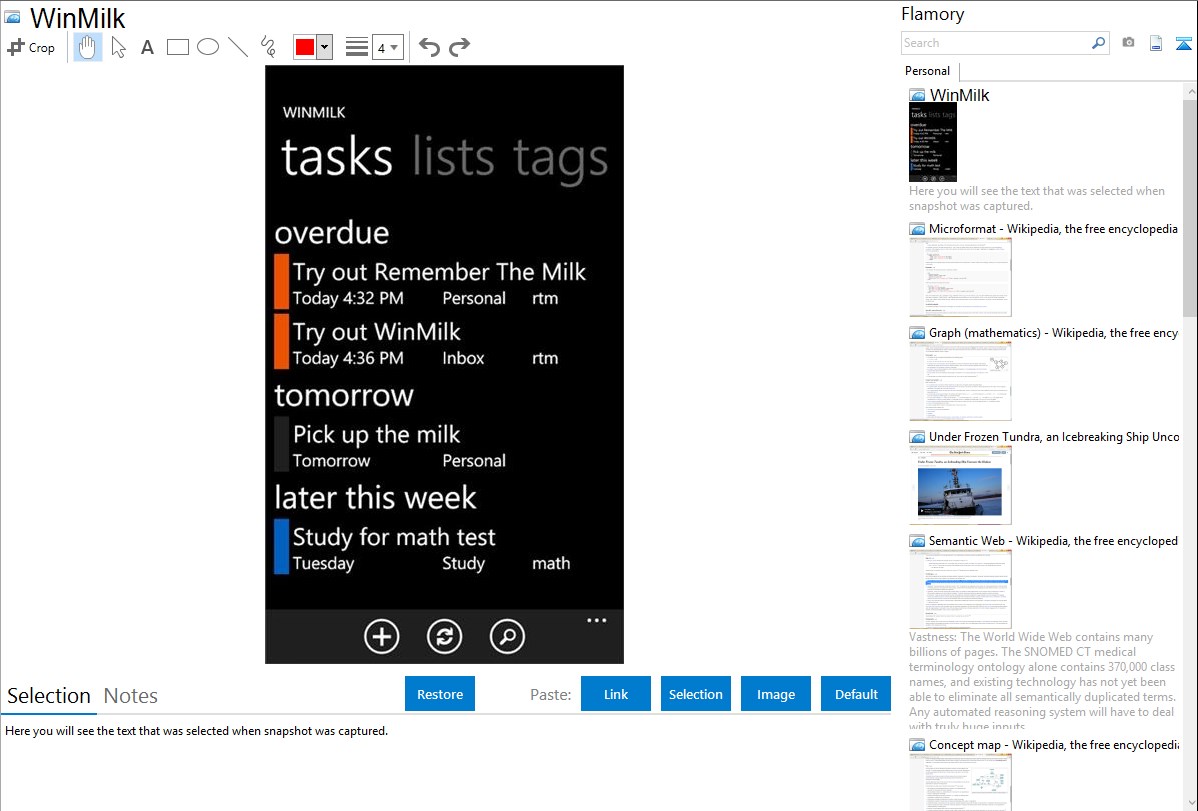
Task: Click the snapshot list scrollbar thumb
Action: point(1190,206)
